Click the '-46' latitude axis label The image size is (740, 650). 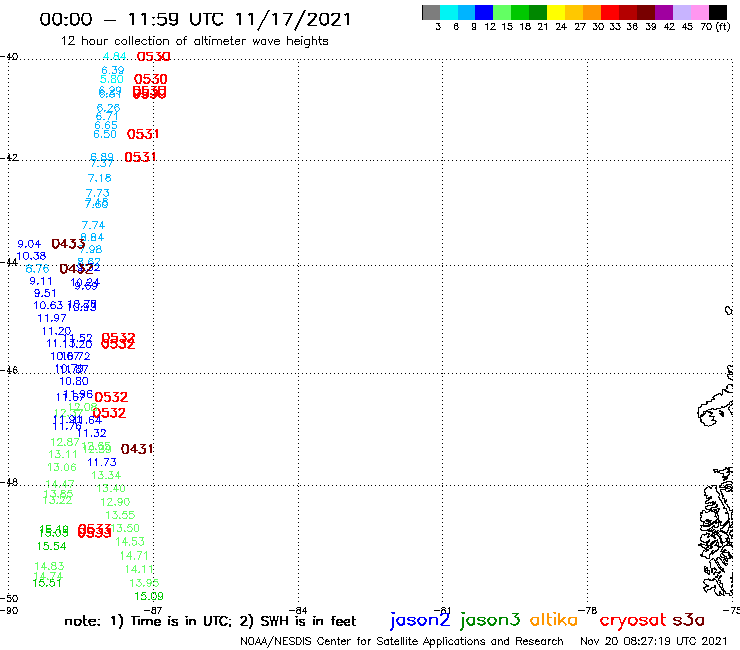tap(9, 370)
